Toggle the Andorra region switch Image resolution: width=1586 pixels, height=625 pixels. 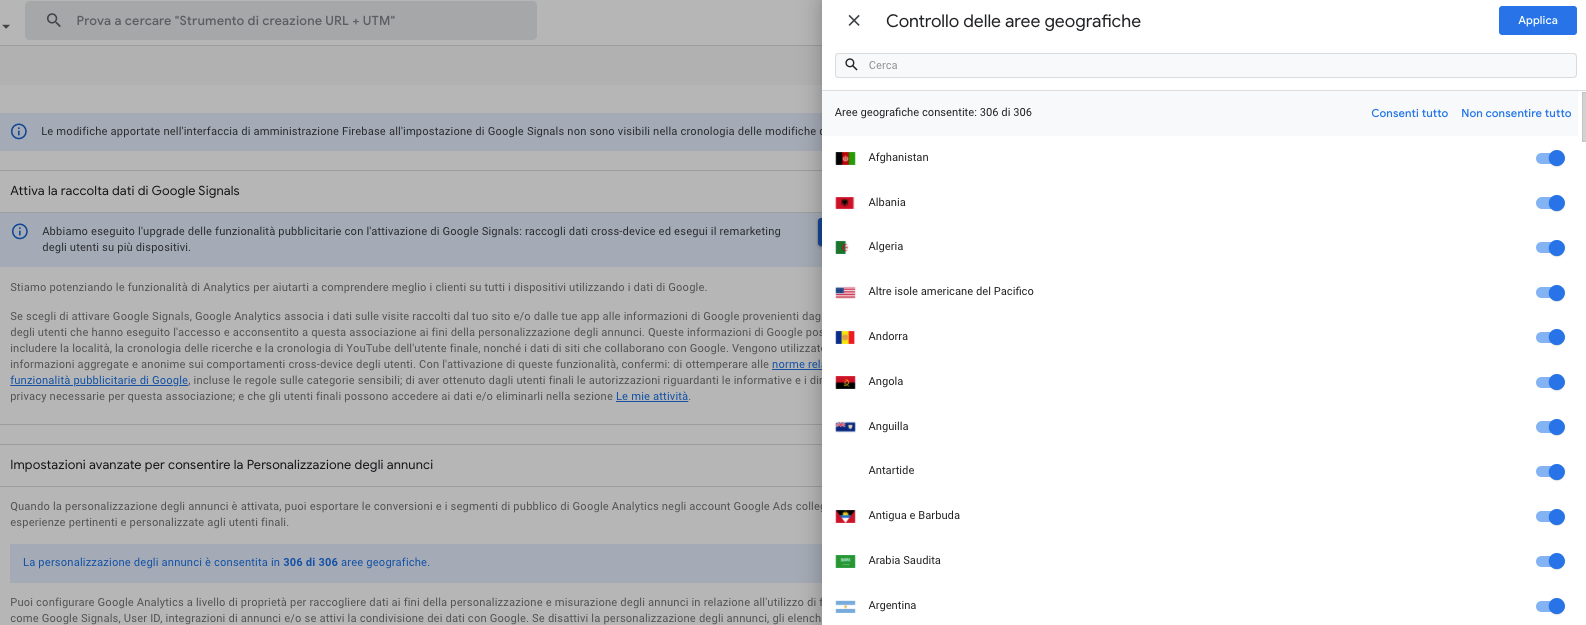[x=1550, y=337]
